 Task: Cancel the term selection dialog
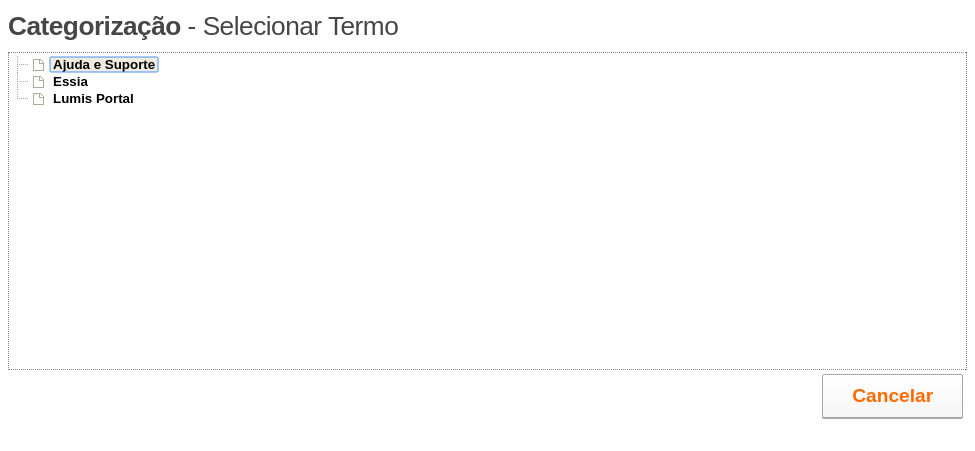(892, 396)
